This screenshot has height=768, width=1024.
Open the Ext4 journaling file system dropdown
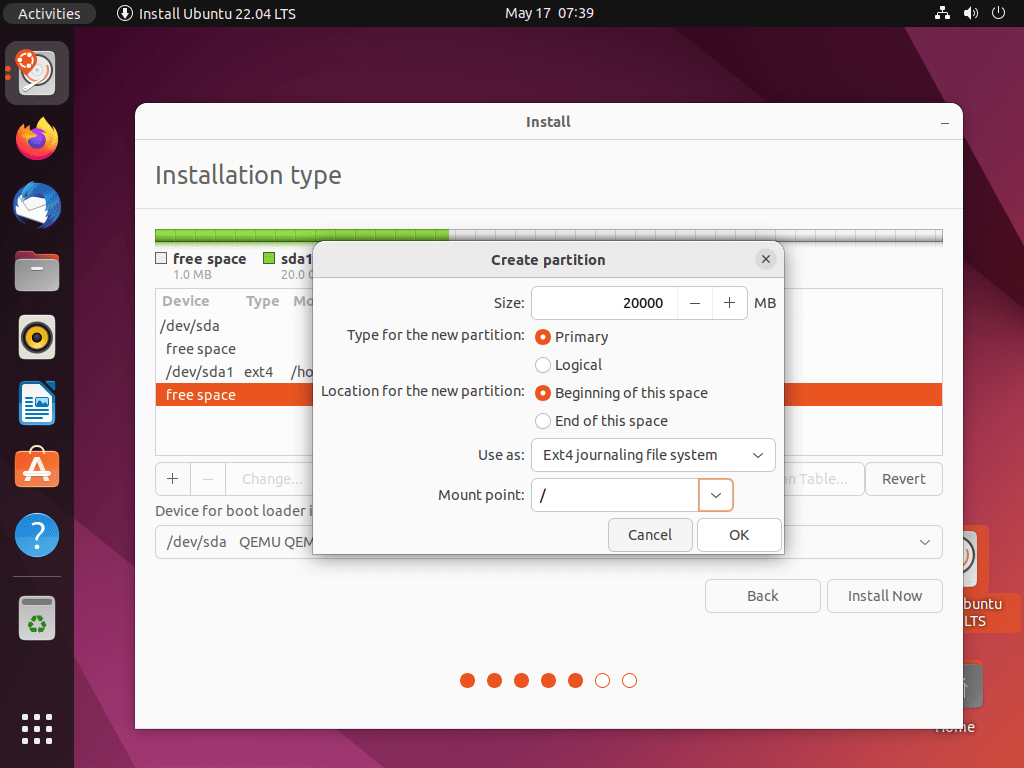click(652, 455)
